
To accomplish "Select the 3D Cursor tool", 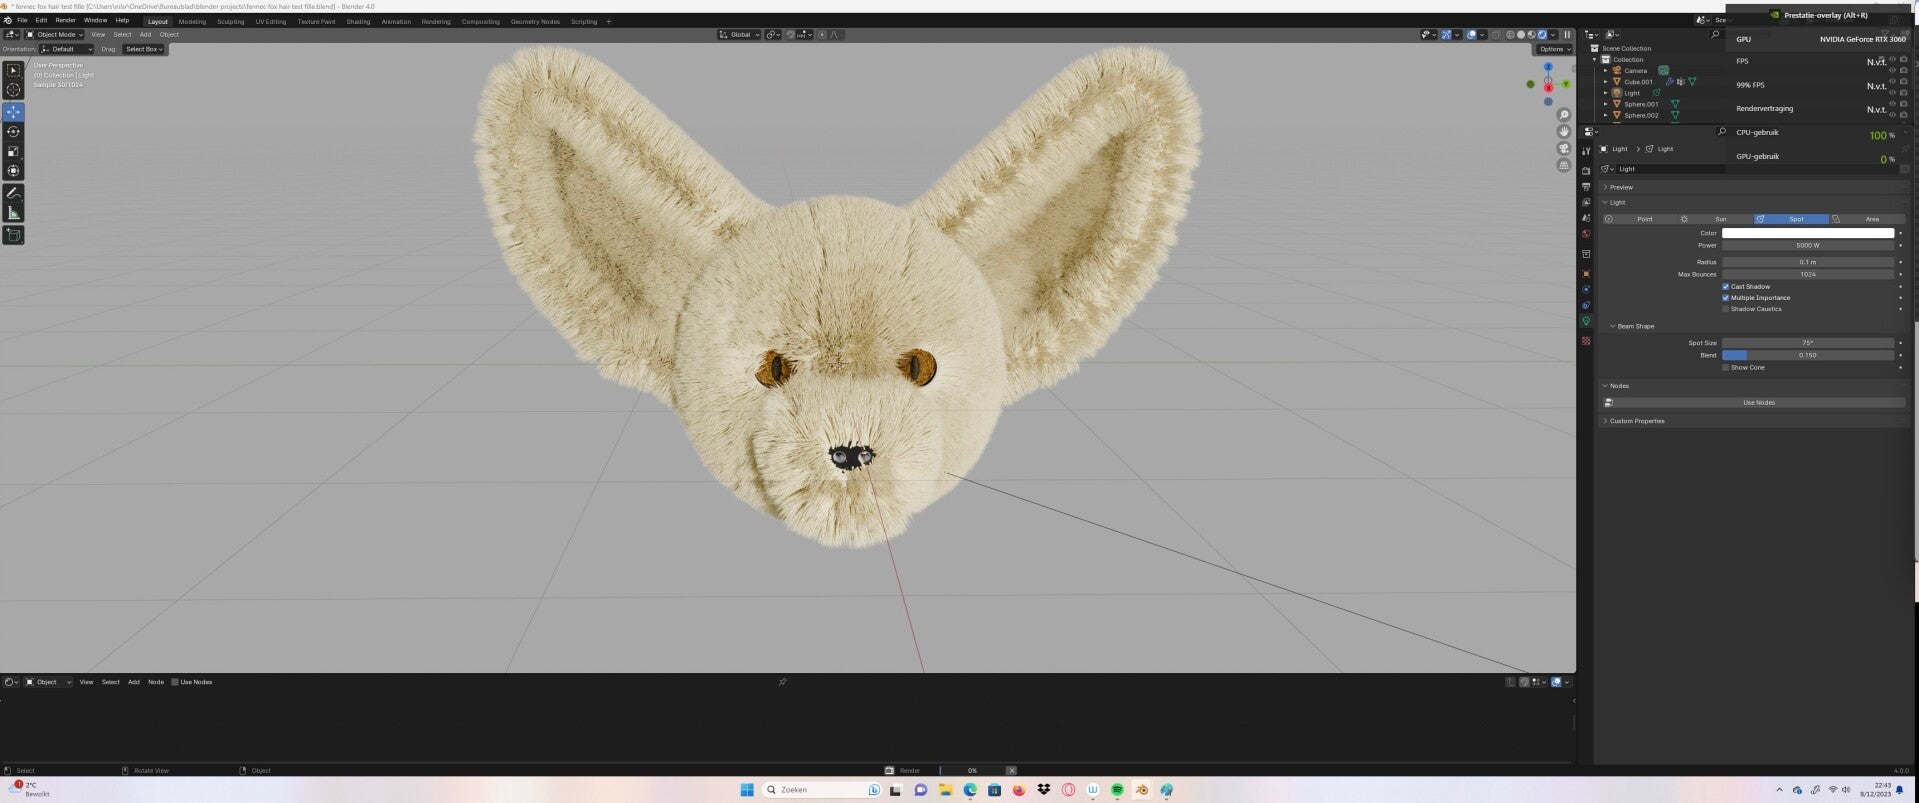I will click(13, 90).
